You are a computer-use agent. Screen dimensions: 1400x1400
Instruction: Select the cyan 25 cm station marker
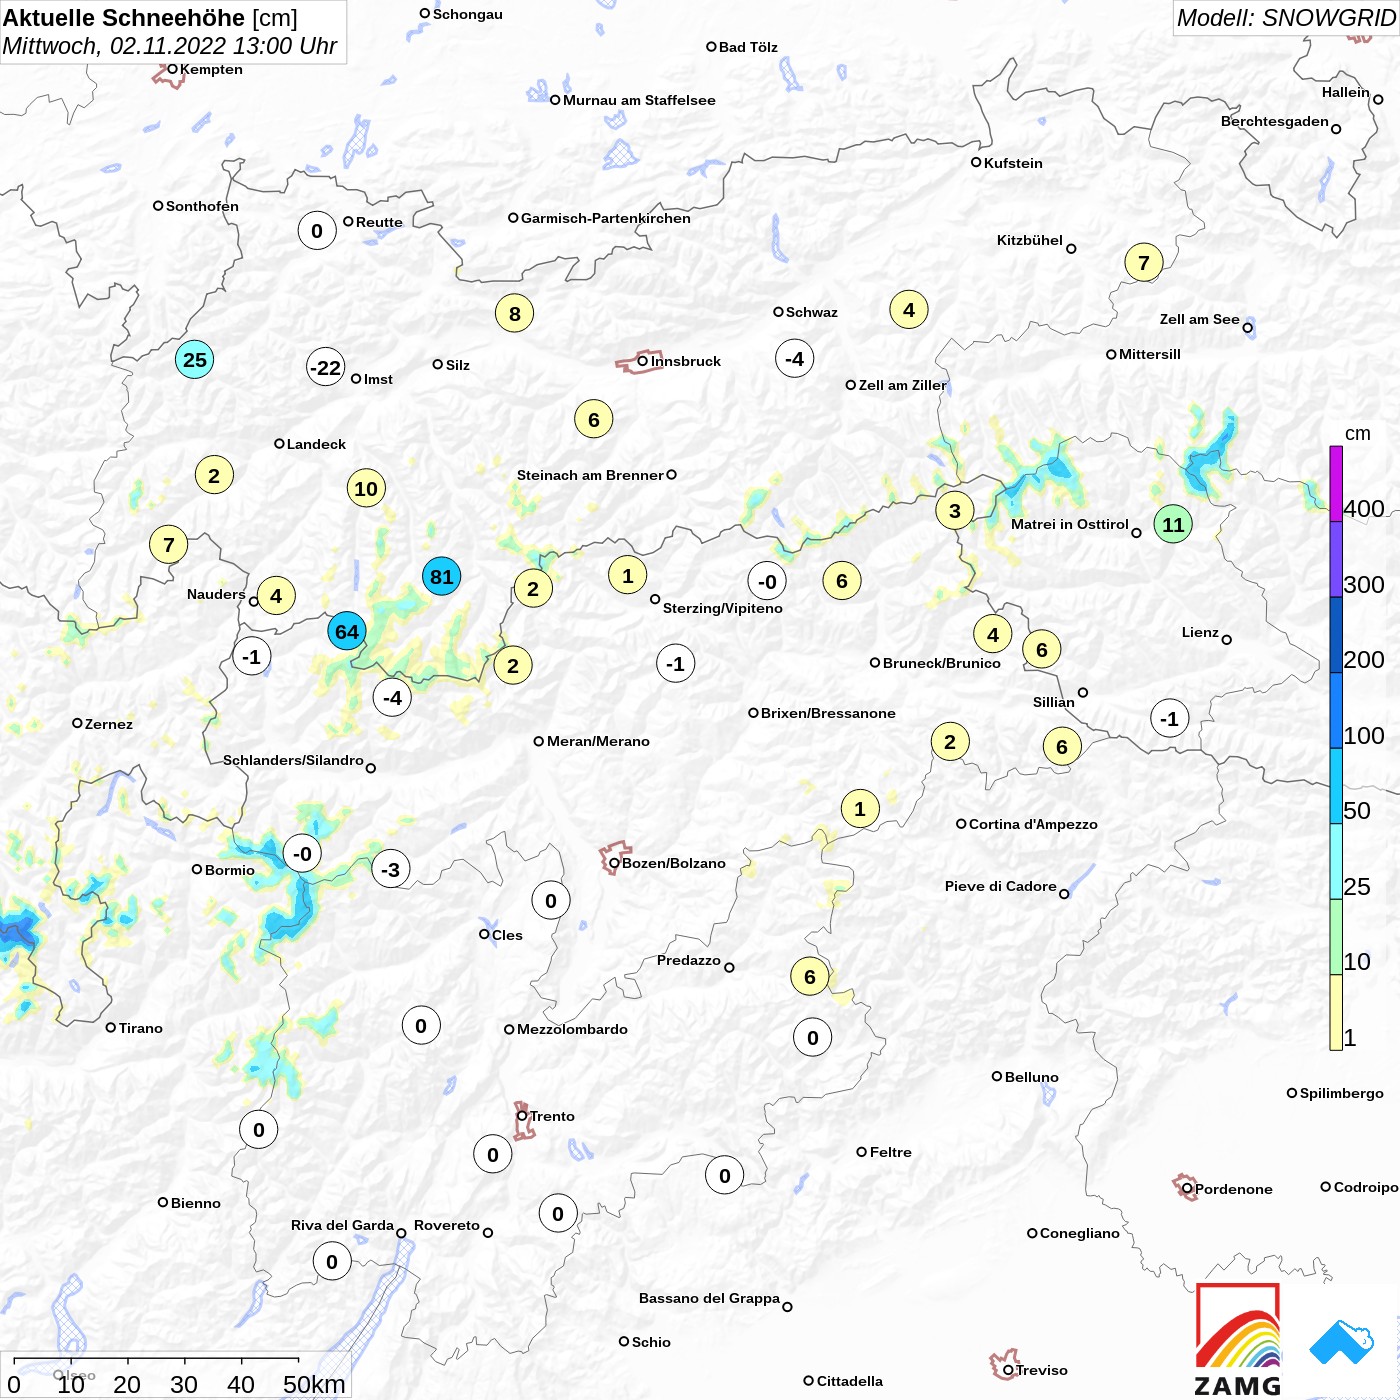point(195,359)
